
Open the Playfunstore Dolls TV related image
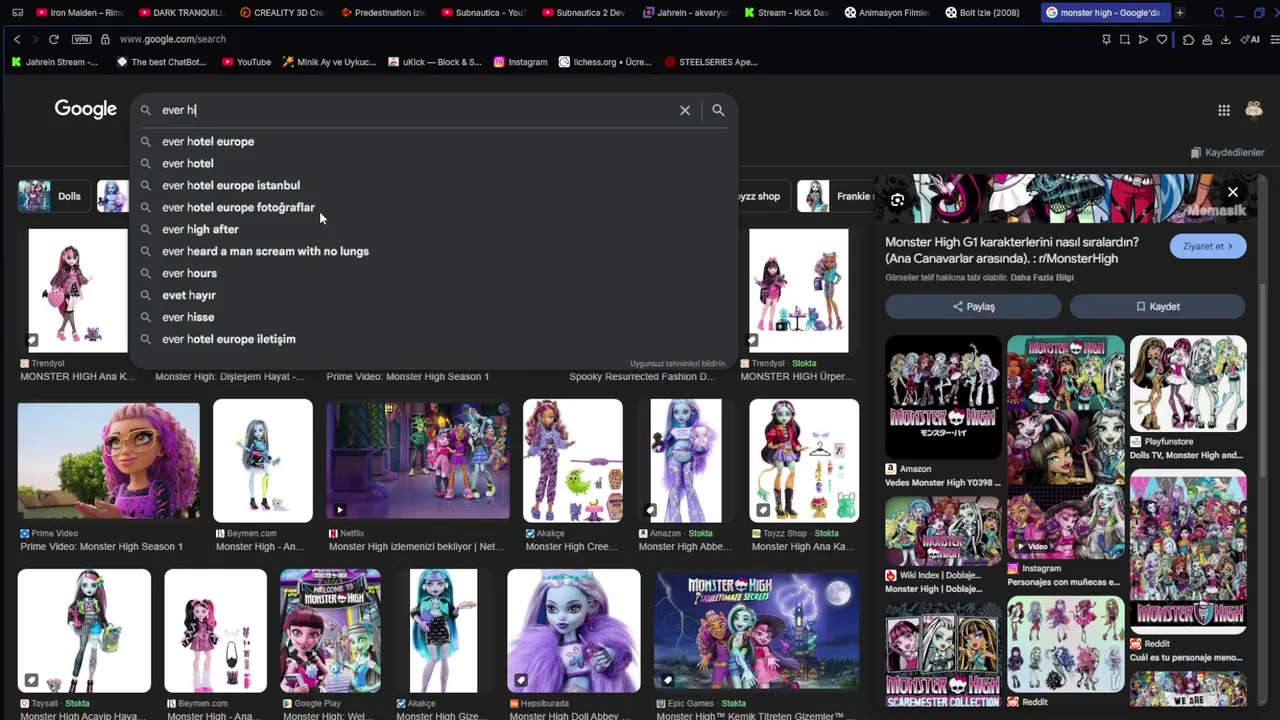coord(1188,383)
